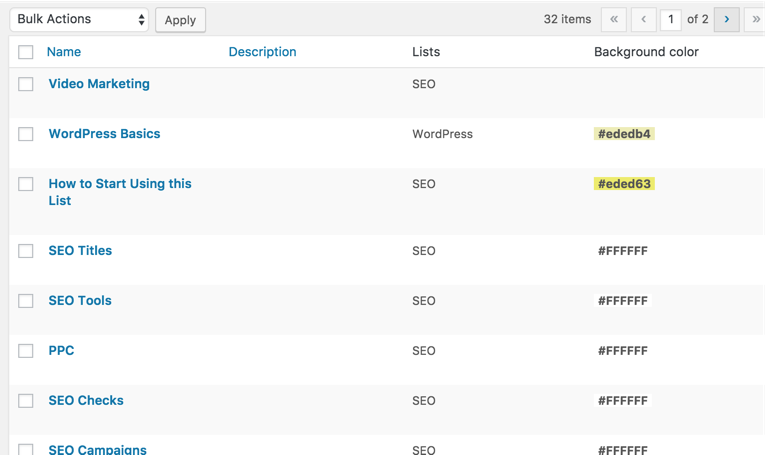This screenshot has width=766, height=455.
Task: Open How to Start Using this List
Action: point(120,192)
